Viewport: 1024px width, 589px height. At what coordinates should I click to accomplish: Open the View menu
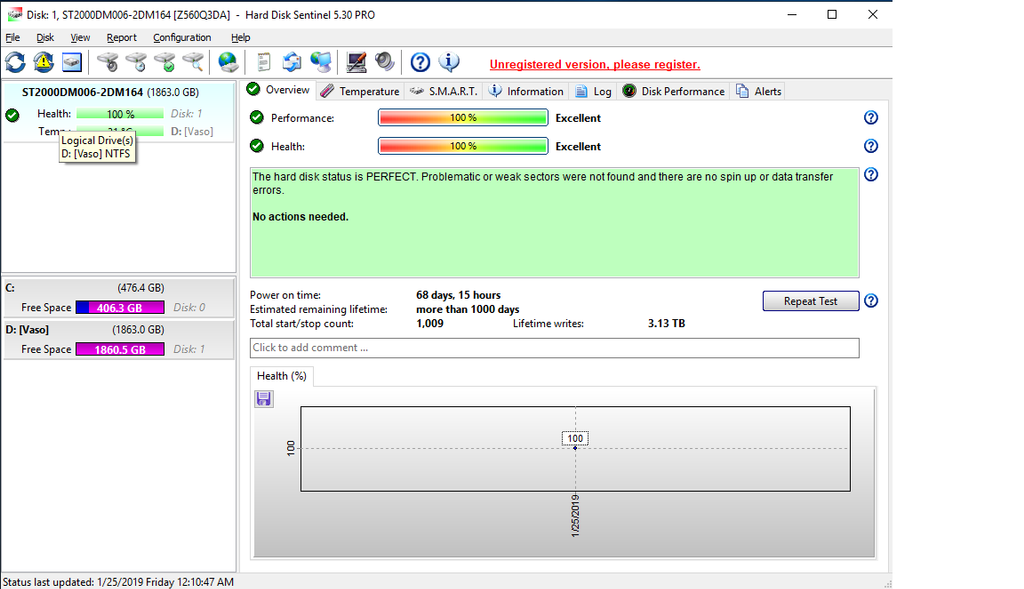click(x=80, y=38)
